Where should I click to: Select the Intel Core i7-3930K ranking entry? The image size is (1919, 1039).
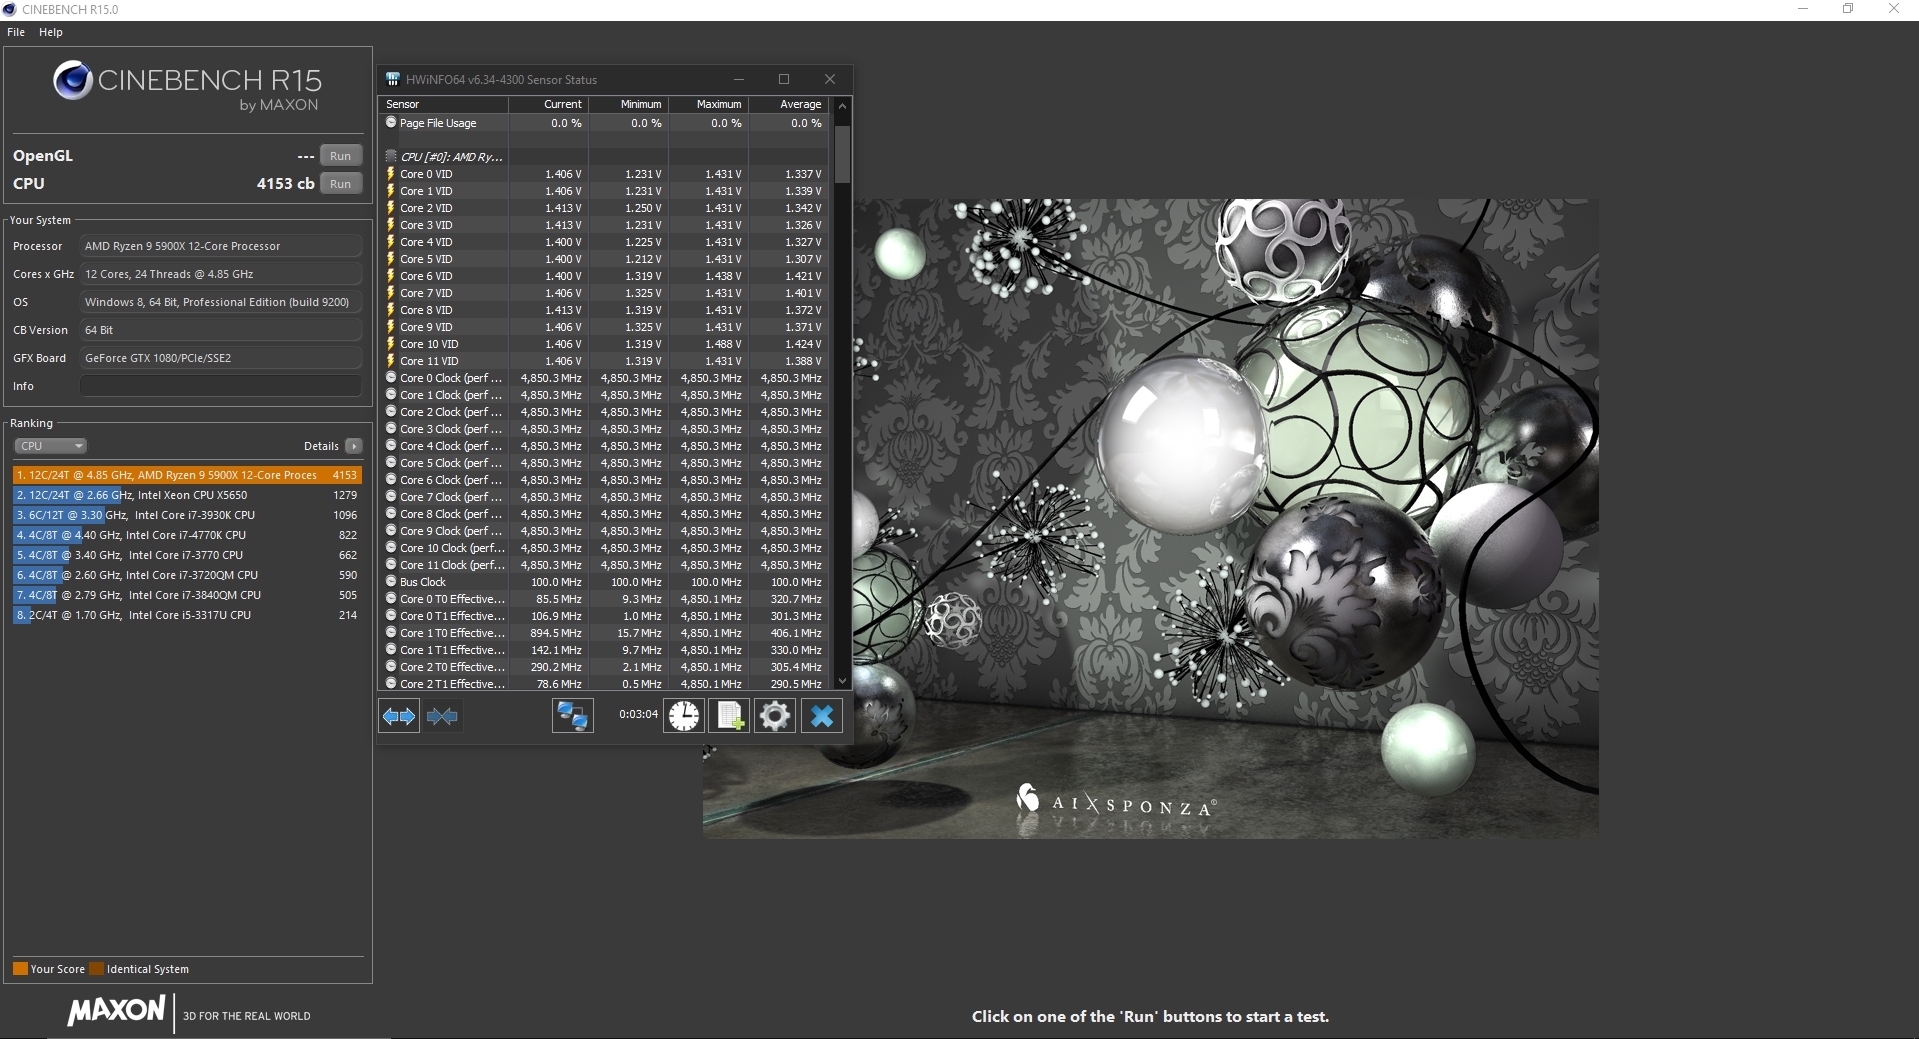tap(187, 515)
